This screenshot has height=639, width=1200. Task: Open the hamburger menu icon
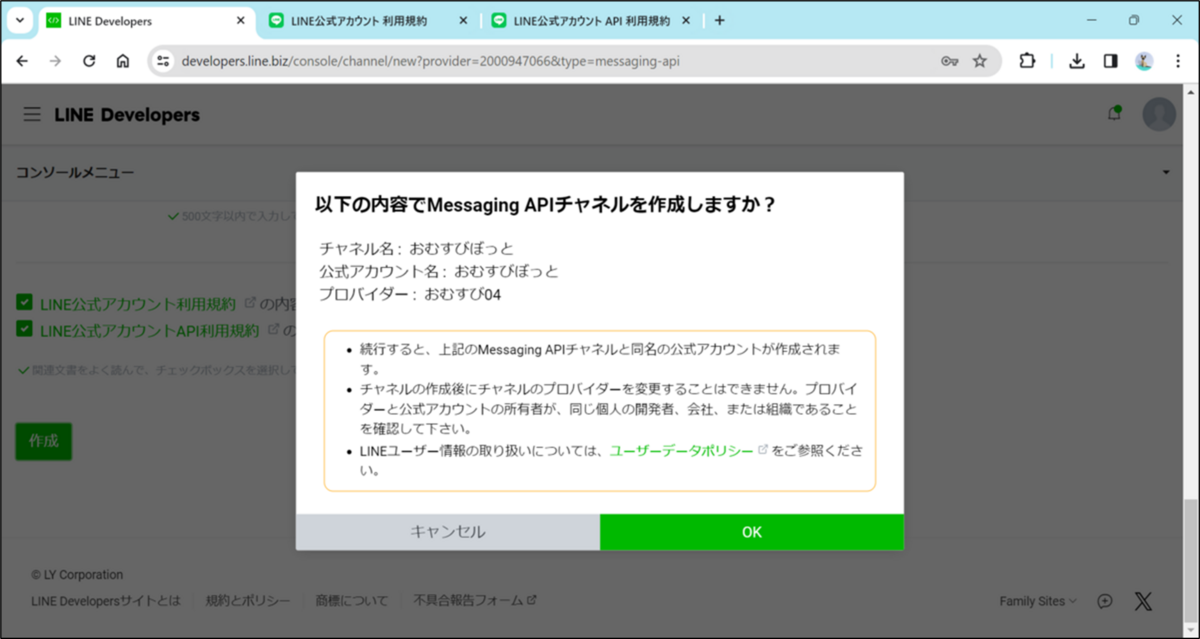click(x=32, y=114)
